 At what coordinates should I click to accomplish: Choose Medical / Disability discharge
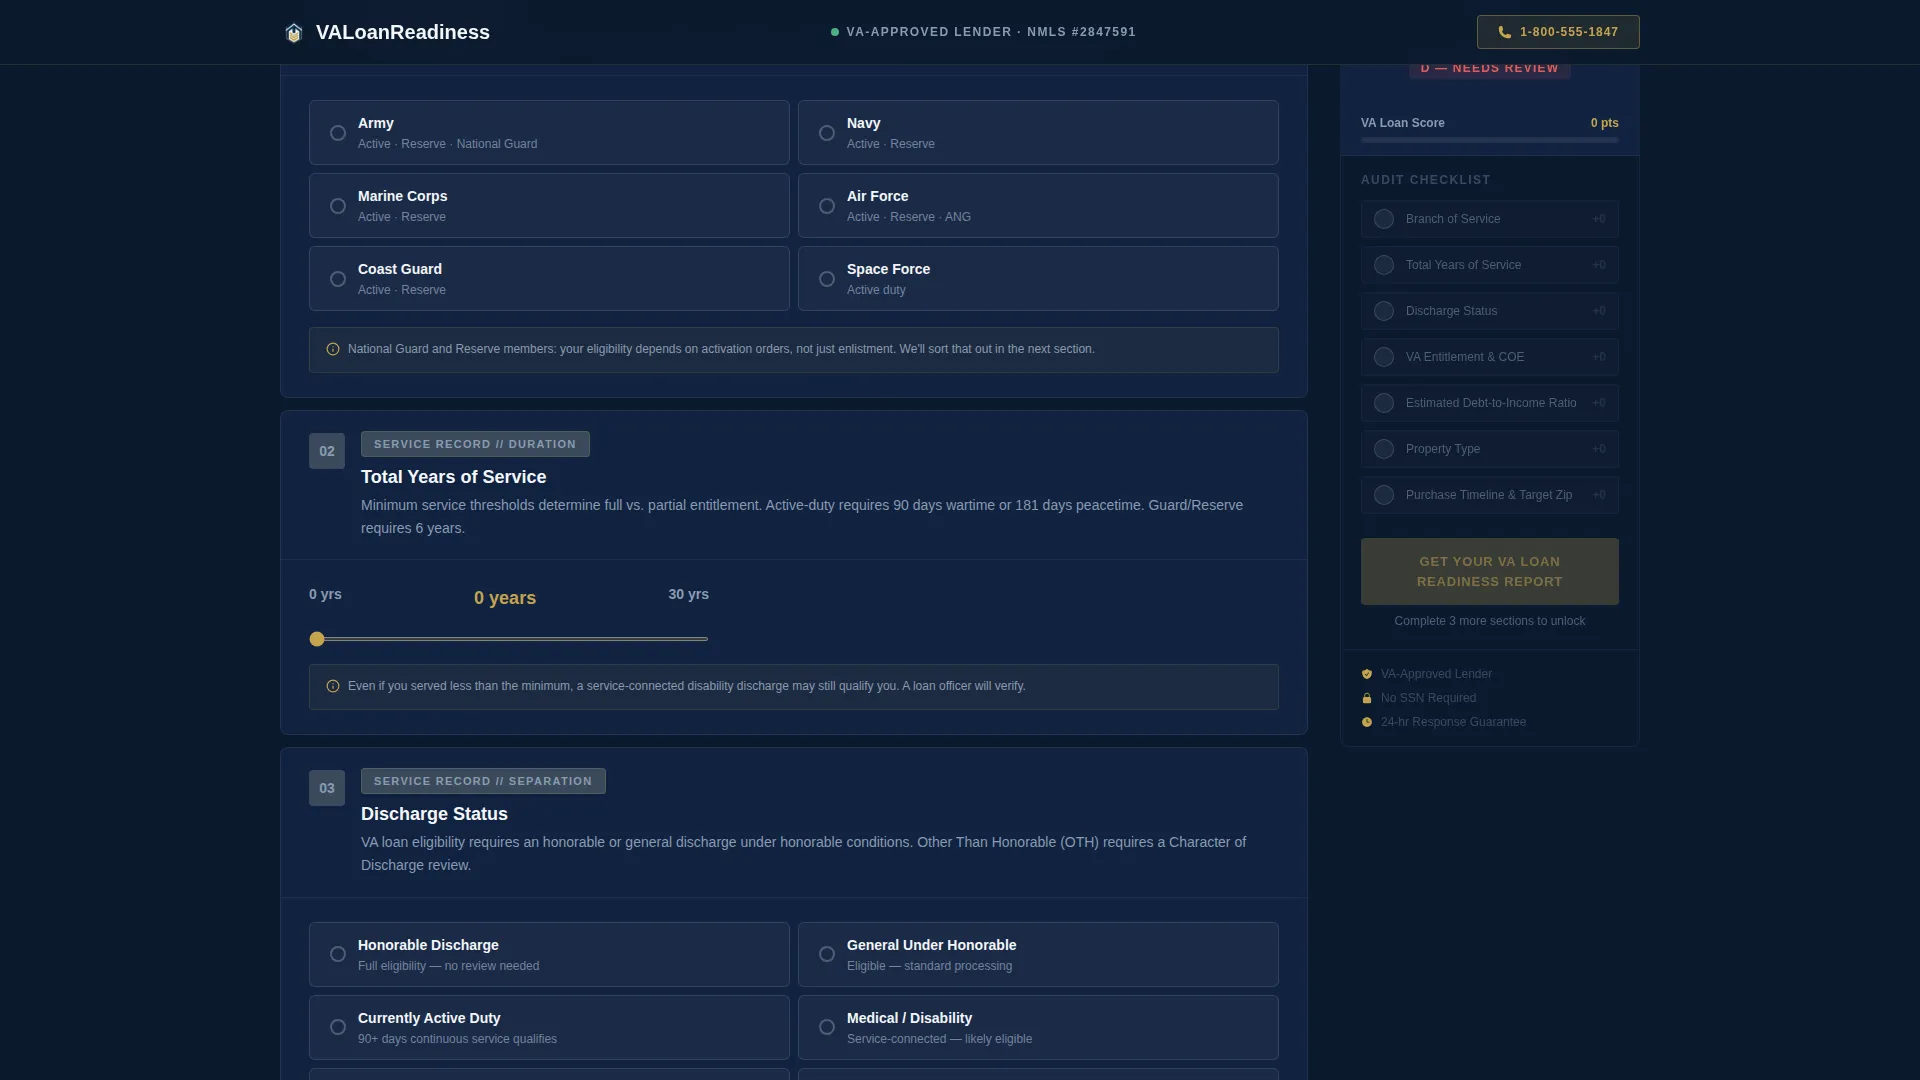pos(1038,1028)
